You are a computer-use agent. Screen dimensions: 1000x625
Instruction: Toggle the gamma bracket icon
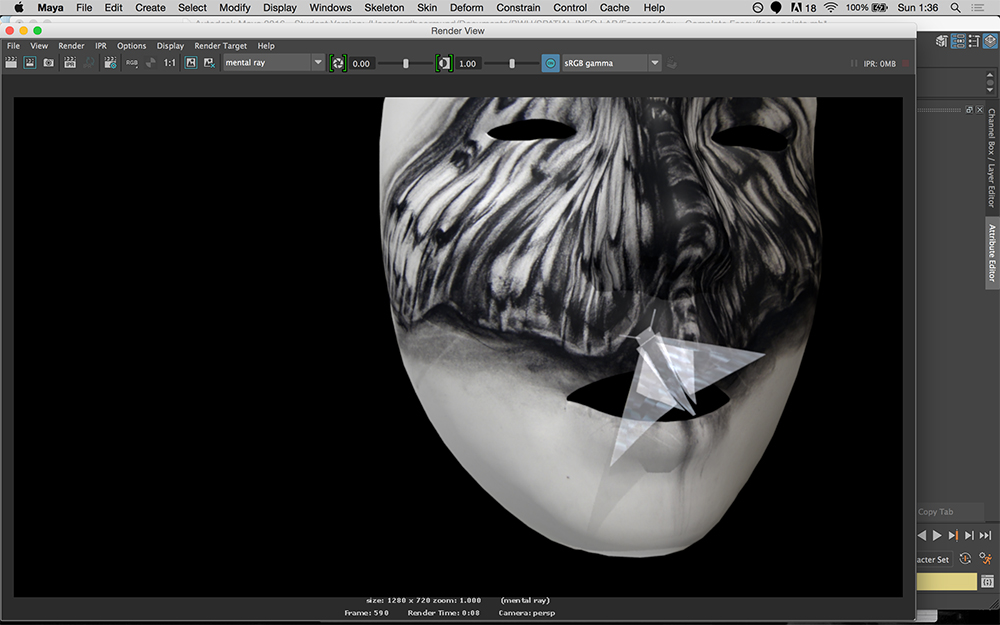(444, 63)
